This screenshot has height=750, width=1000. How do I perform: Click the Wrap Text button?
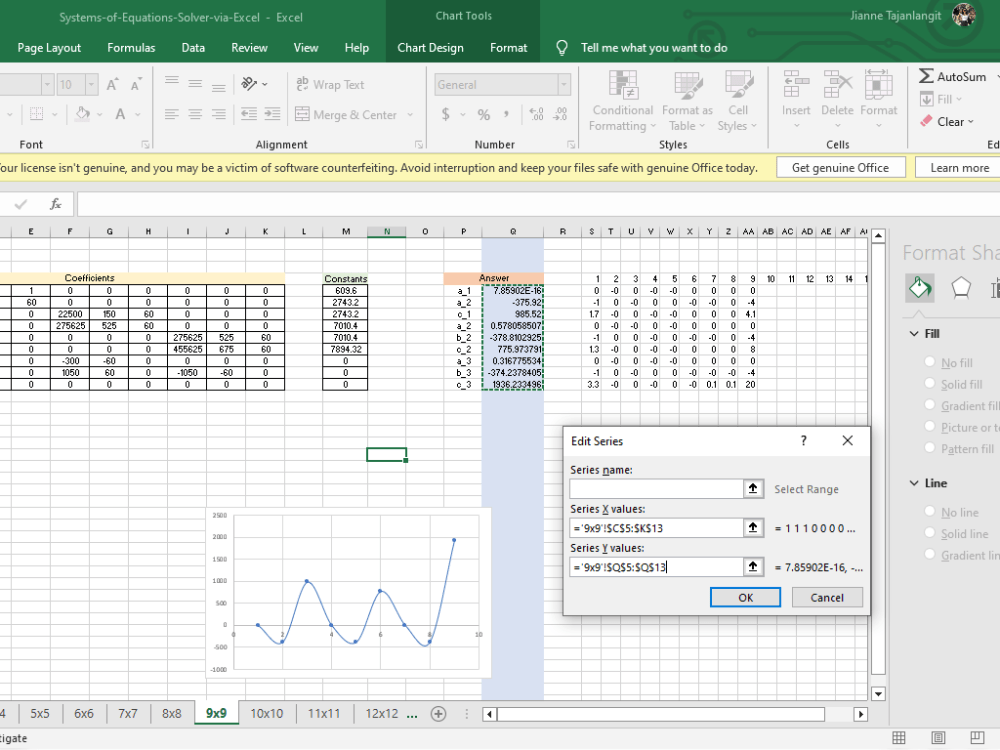click(x=330, y=84)
